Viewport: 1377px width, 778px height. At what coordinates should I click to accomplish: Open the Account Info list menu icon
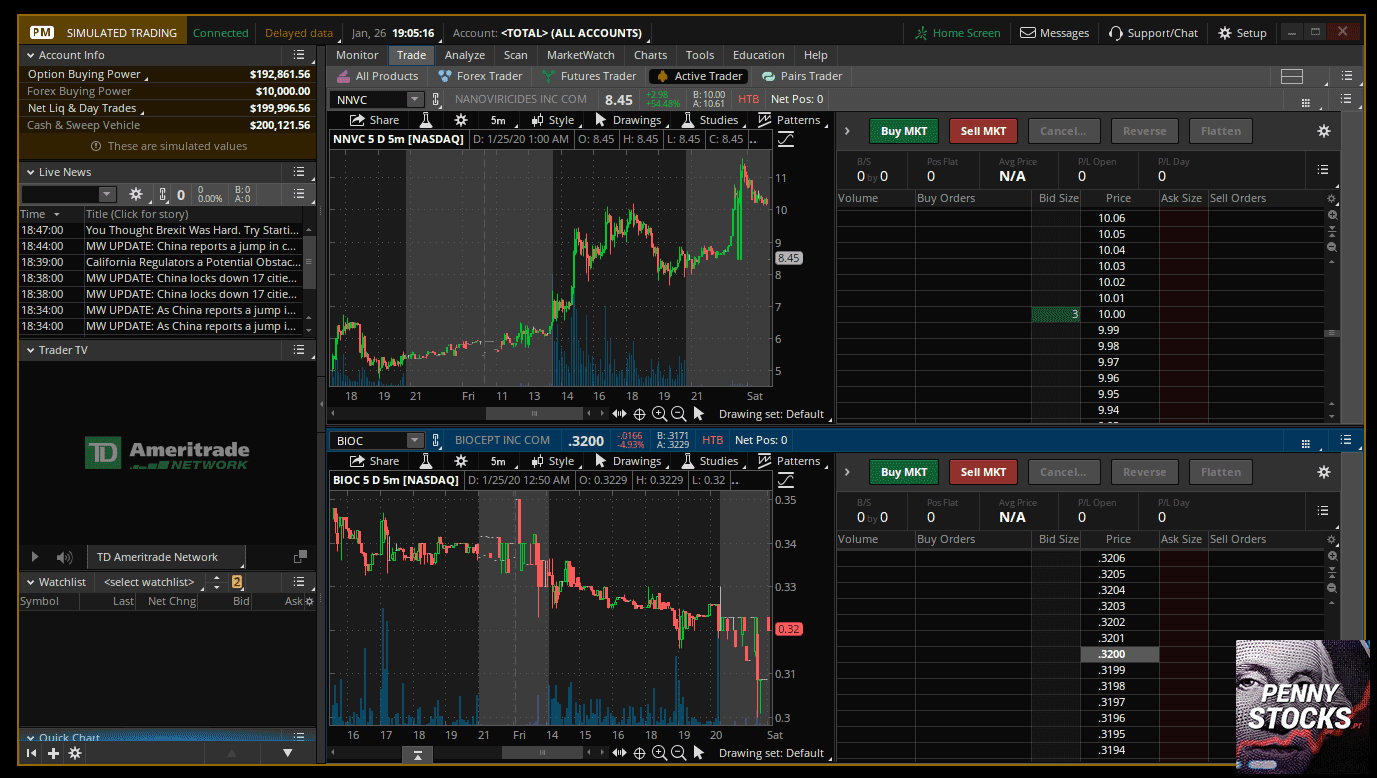pyautogui.click(x=299, y=55)
